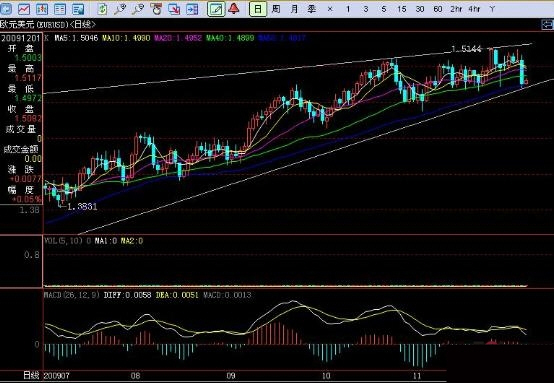Click the yellow MA10 indicator label
Screen dimensions: 554x383
pos(126,38)
